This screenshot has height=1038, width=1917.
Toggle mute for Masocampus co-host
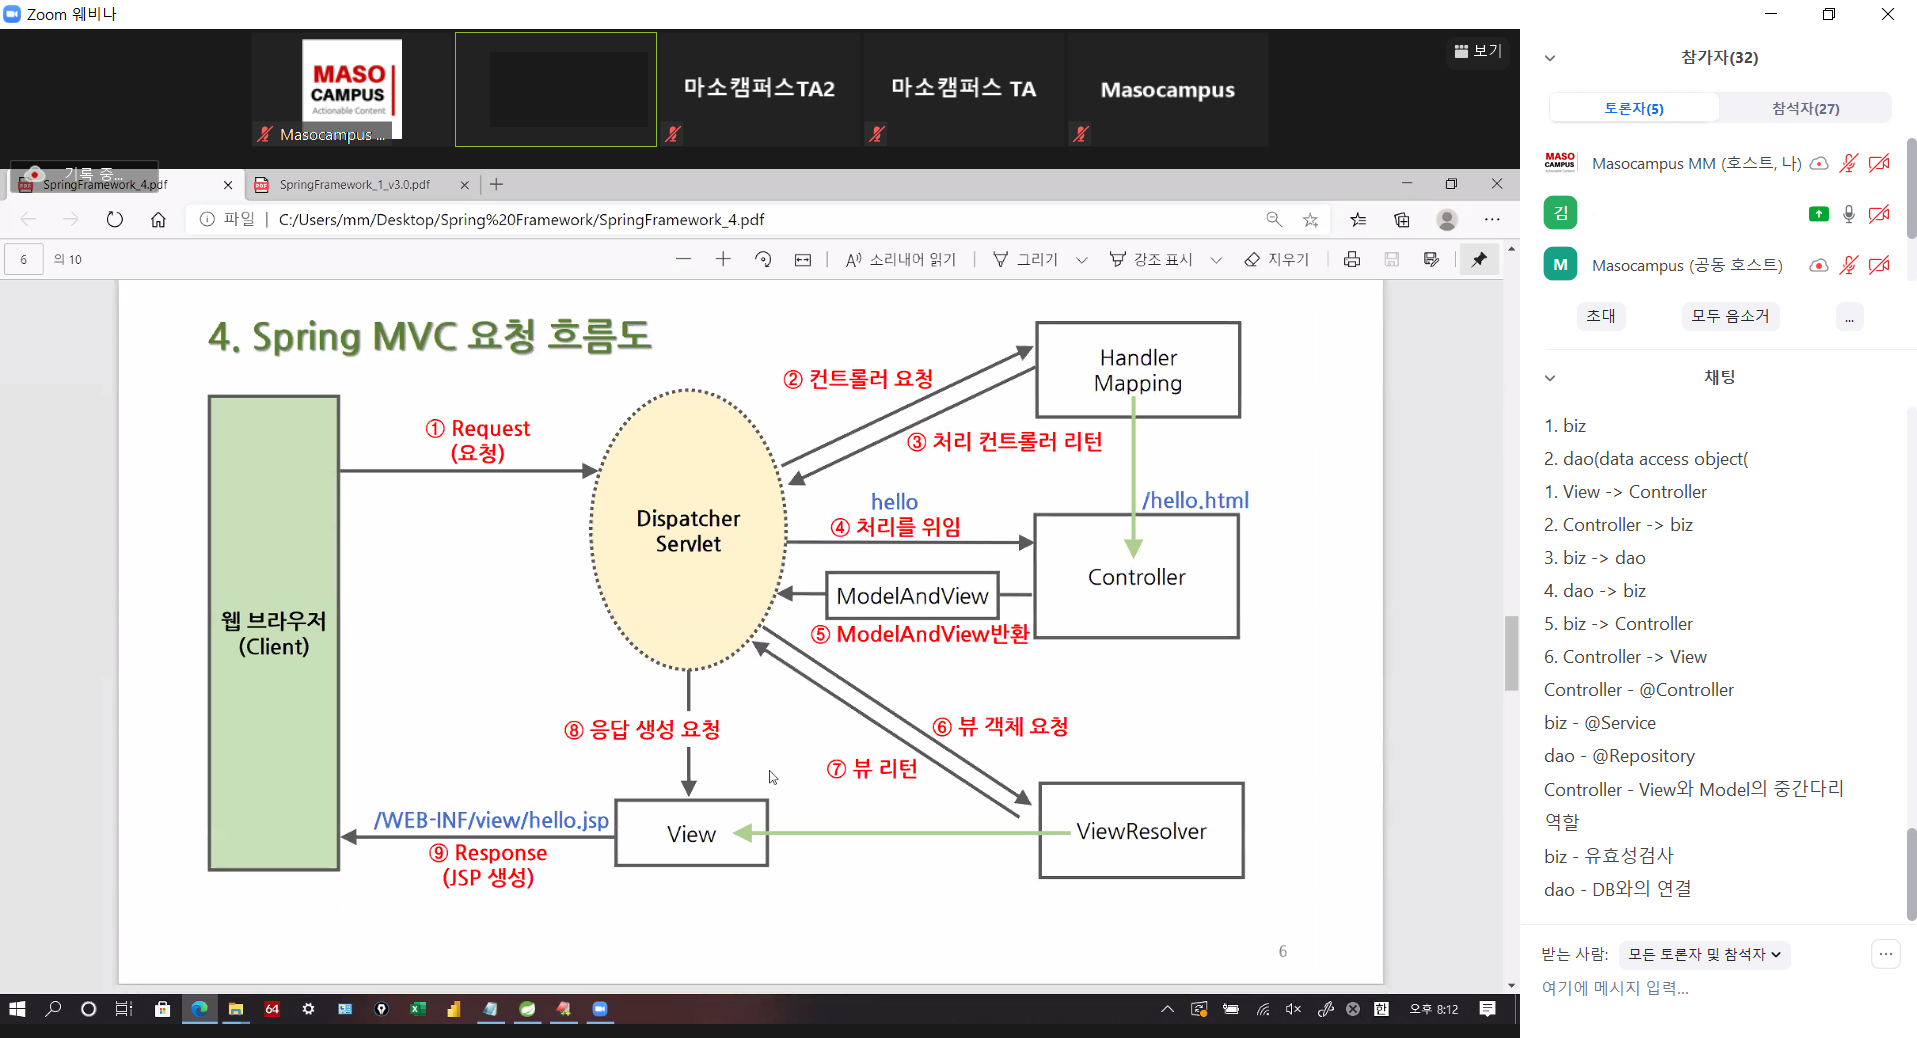[1849, 265]
